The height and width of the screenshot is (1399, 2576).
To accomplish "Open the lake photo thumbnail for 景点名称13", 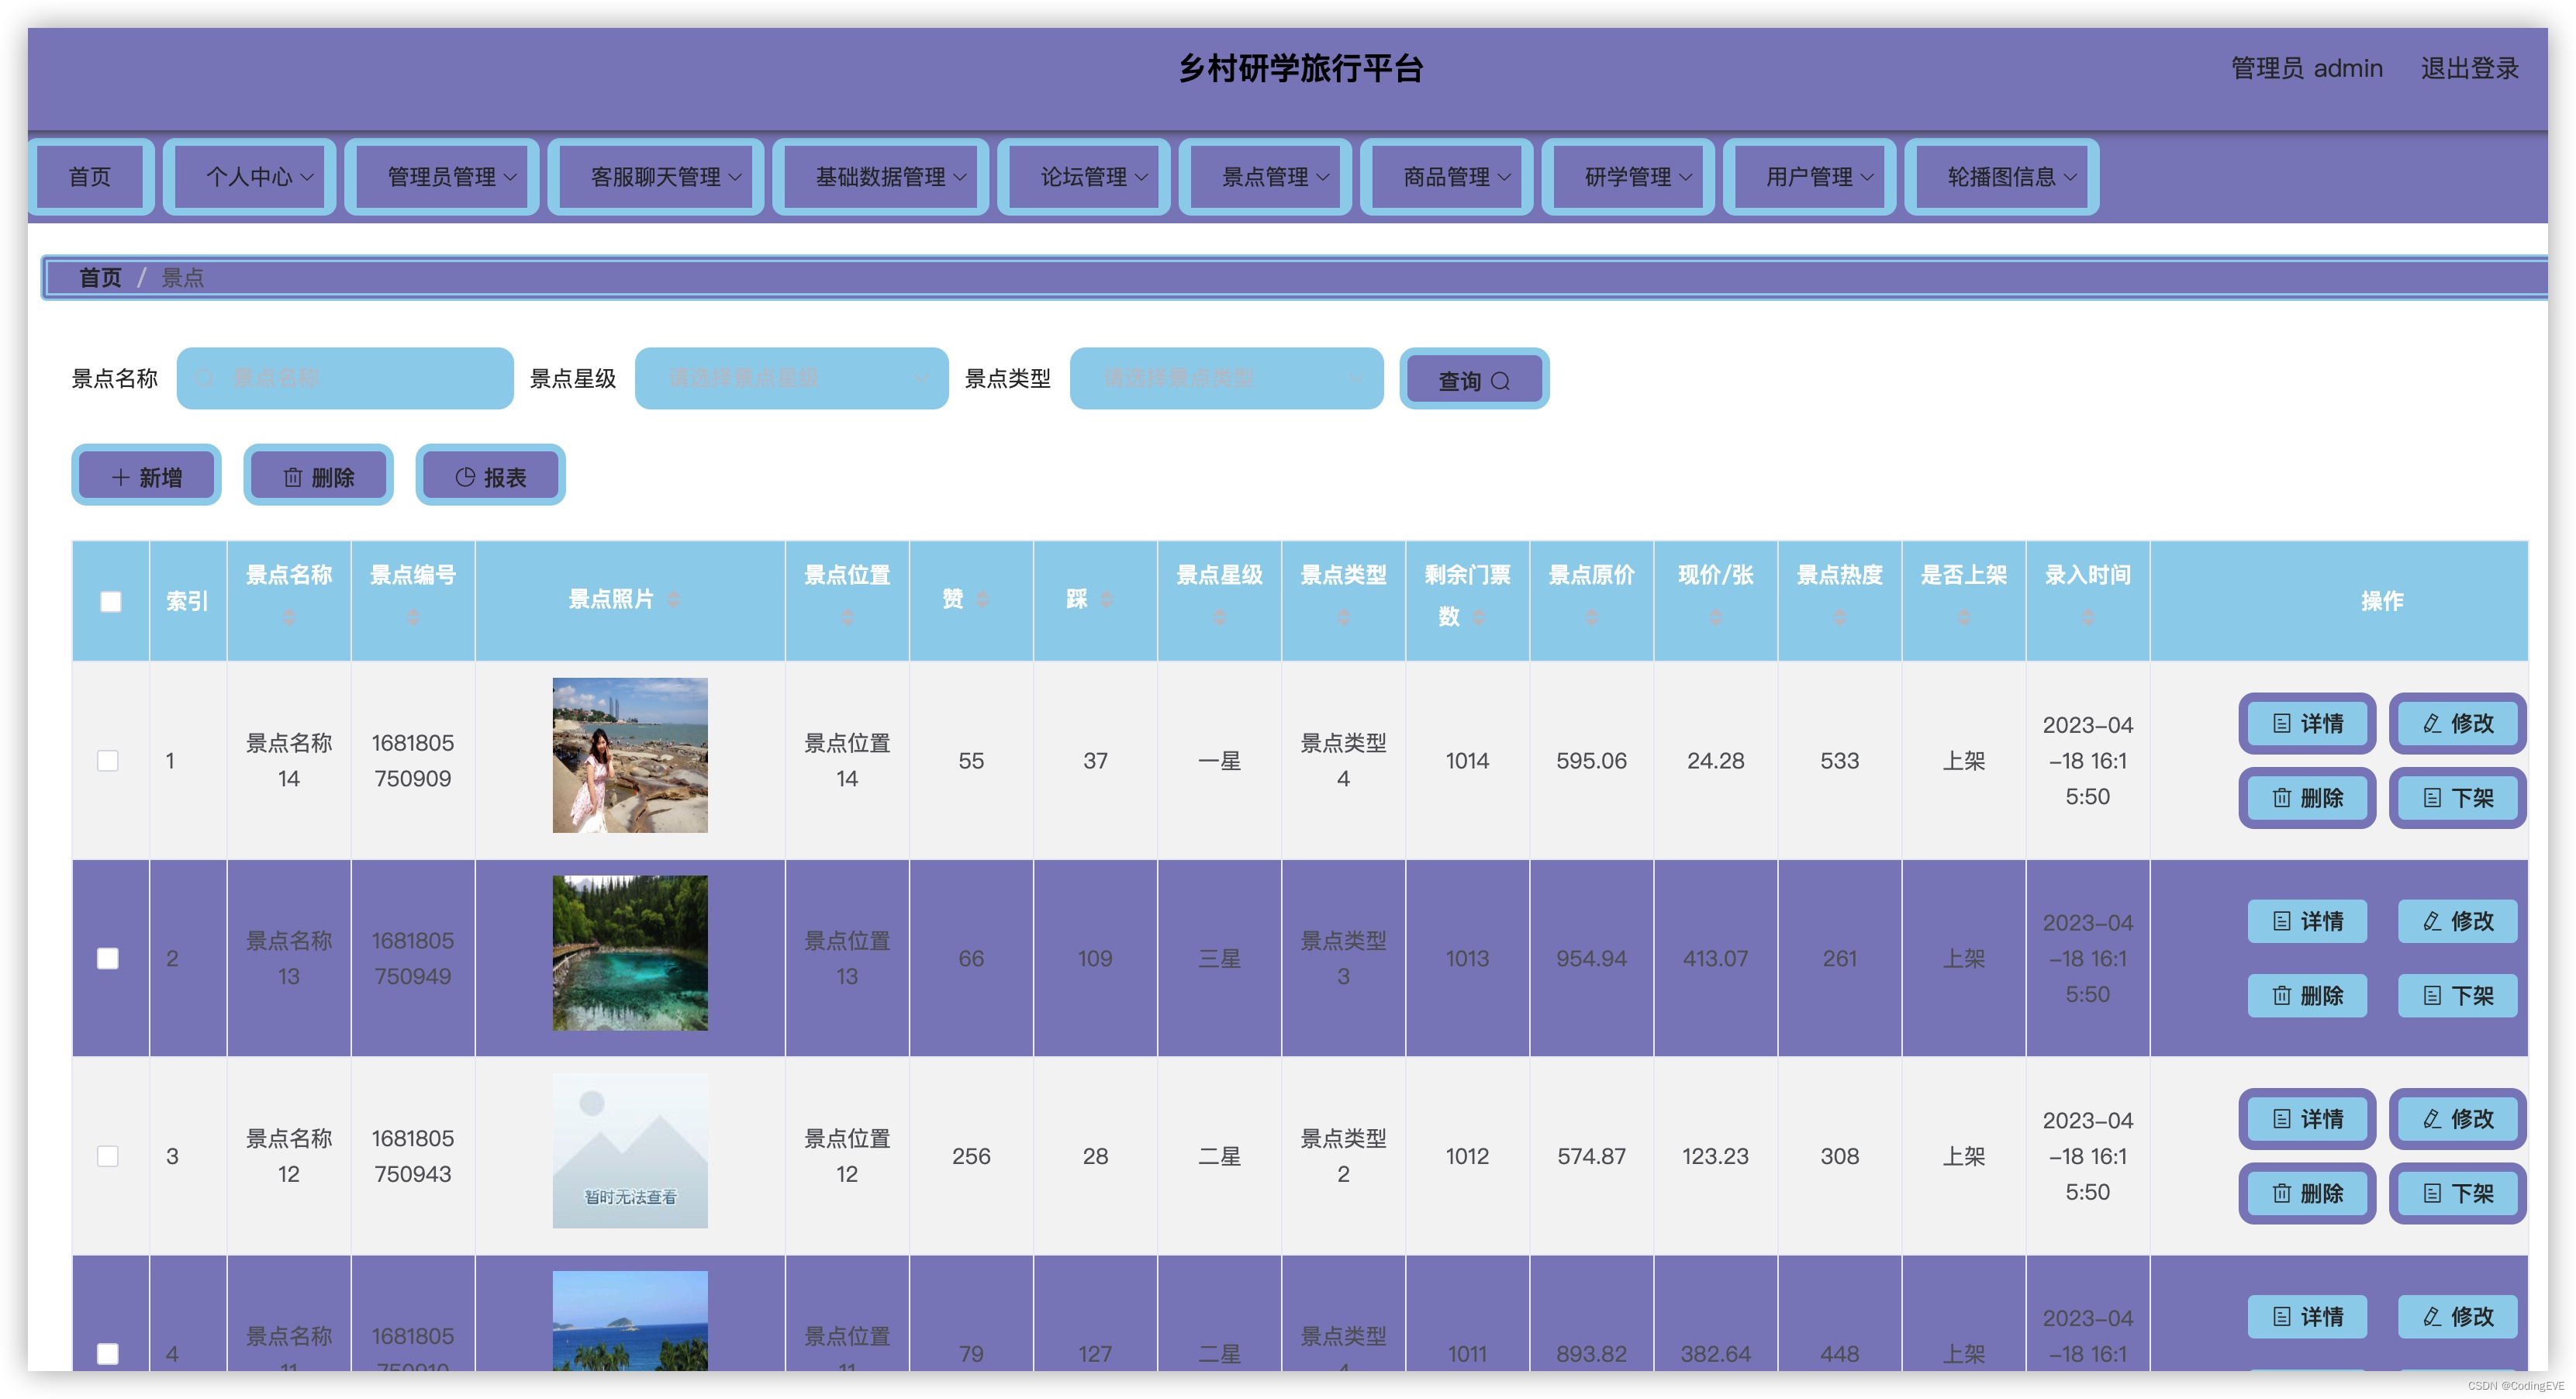I will (x=630, y=953).
